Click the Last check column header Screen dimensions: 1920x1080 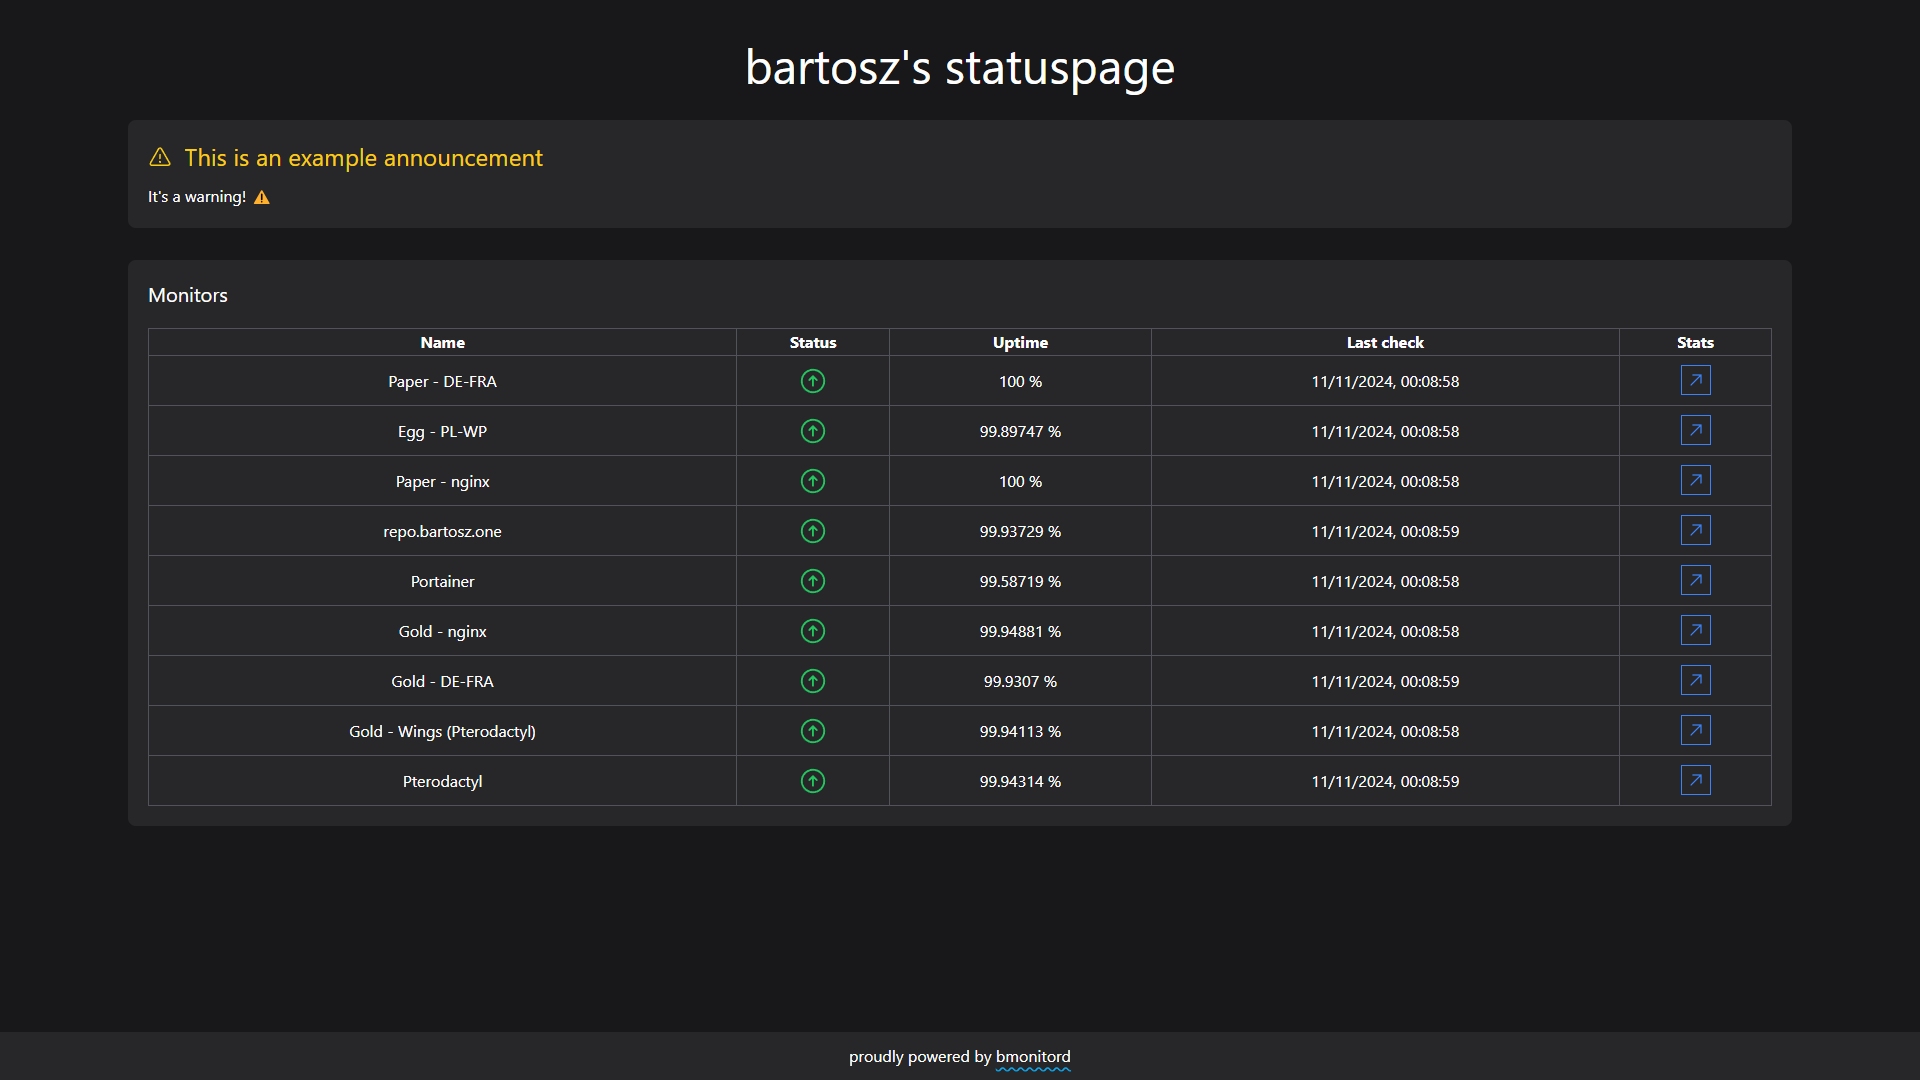(1384, 342)
